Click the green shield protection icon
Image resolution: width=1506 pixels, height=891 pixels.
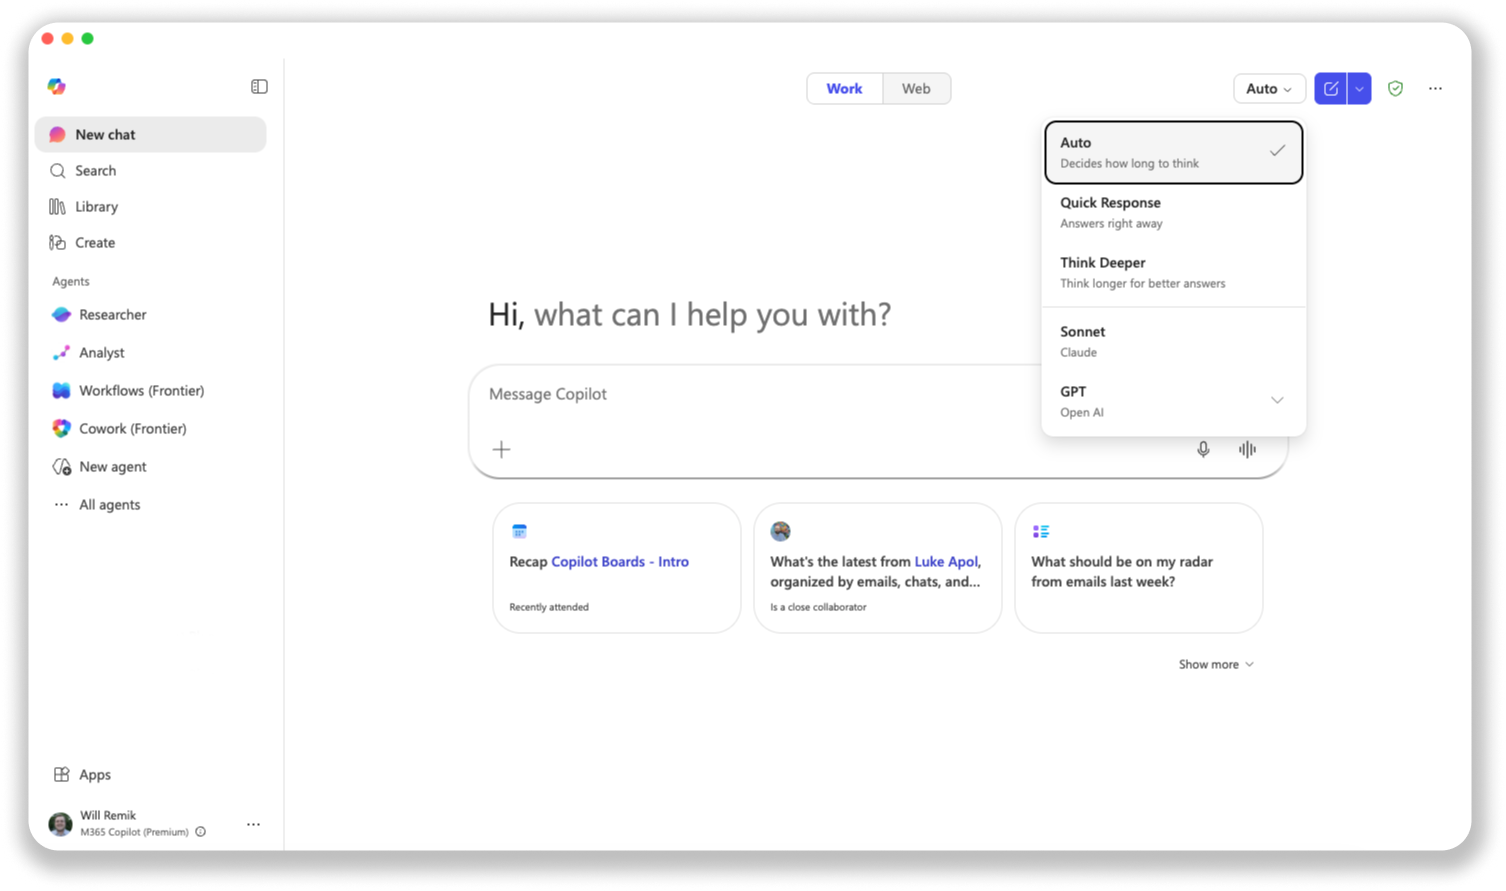[1395, 89]
